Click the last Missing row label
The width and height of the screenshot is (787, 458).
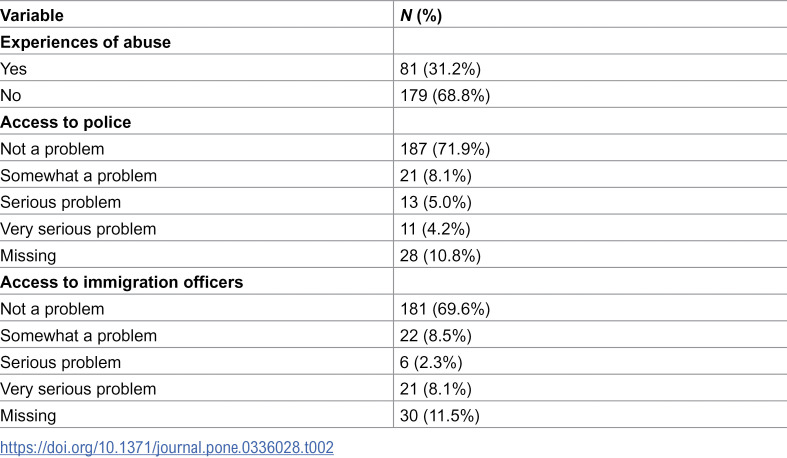28,415
